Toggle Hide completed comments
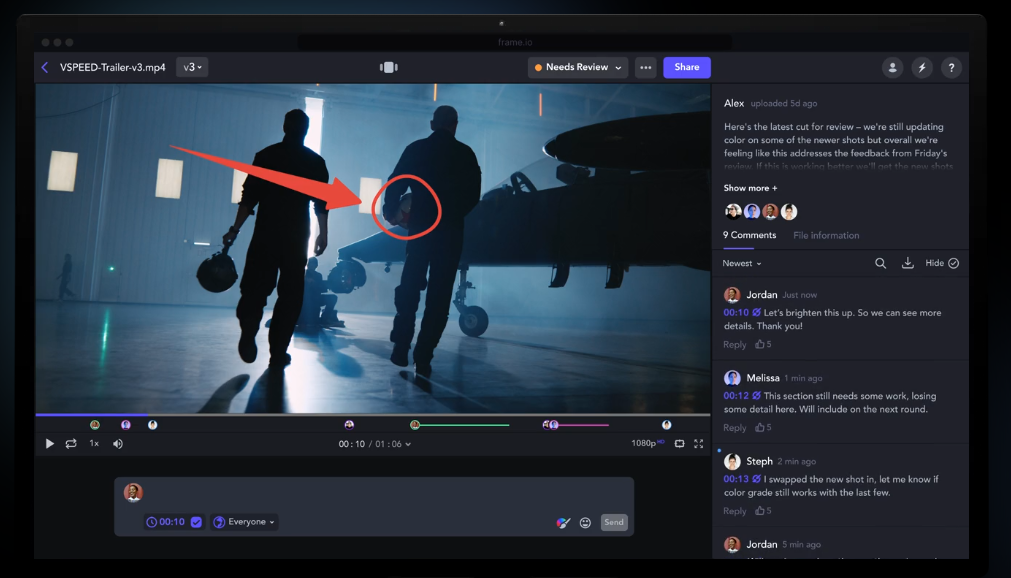1011x578 pixels. 942,263
